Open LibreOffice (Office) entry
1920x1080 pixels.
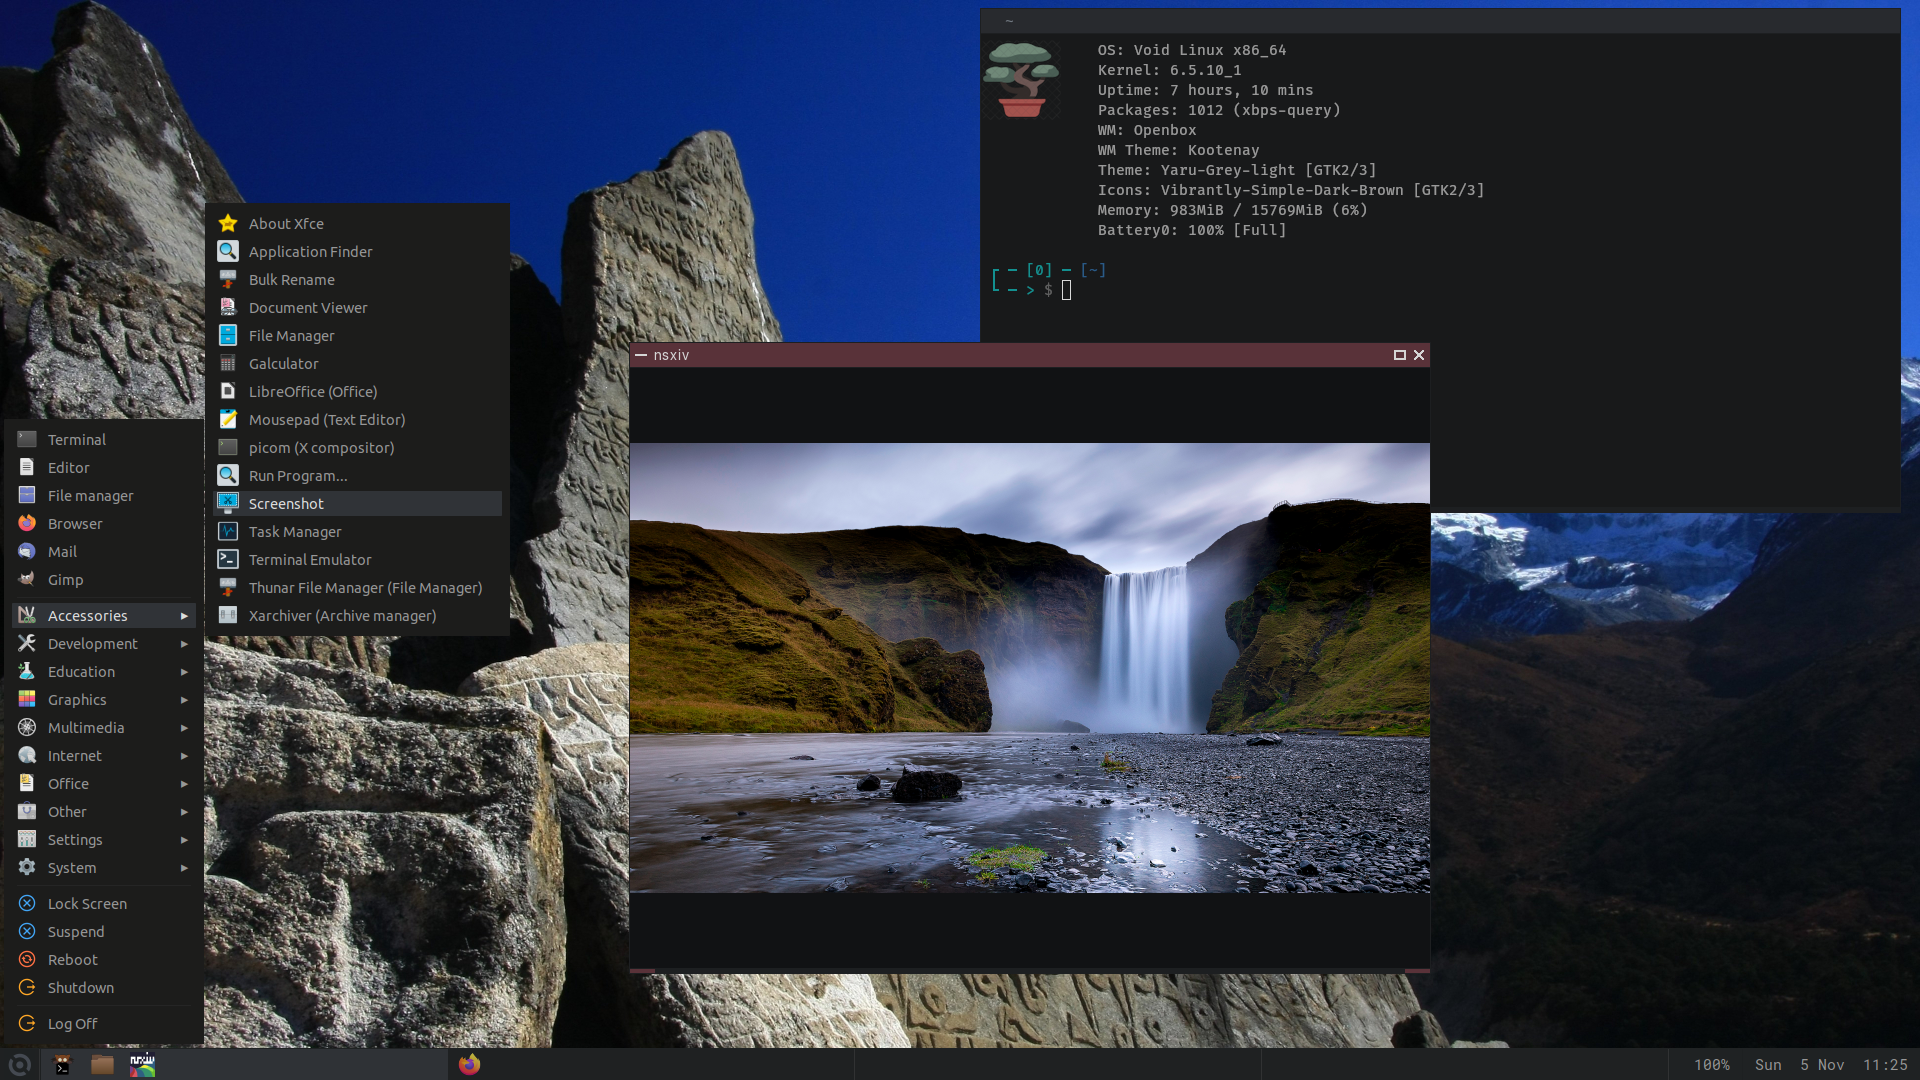click(358, 392)
